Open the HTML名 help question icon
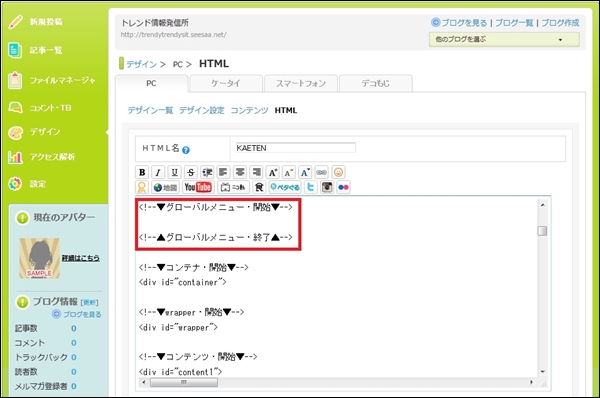This screenshot has width=600, height=398. [x=186, y=150]
